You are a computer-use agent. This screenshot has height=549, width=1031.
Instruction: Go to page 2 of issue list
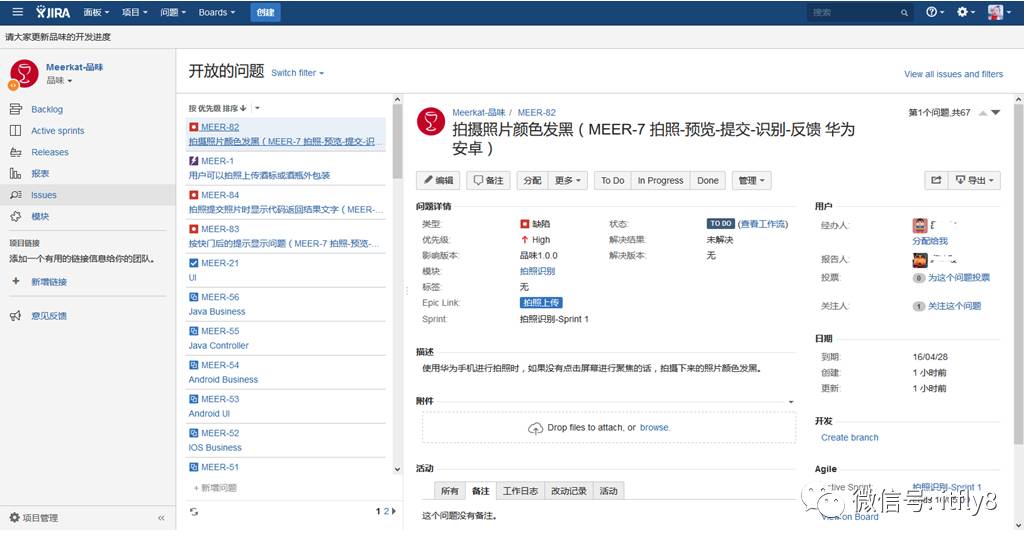click(387, 511)
